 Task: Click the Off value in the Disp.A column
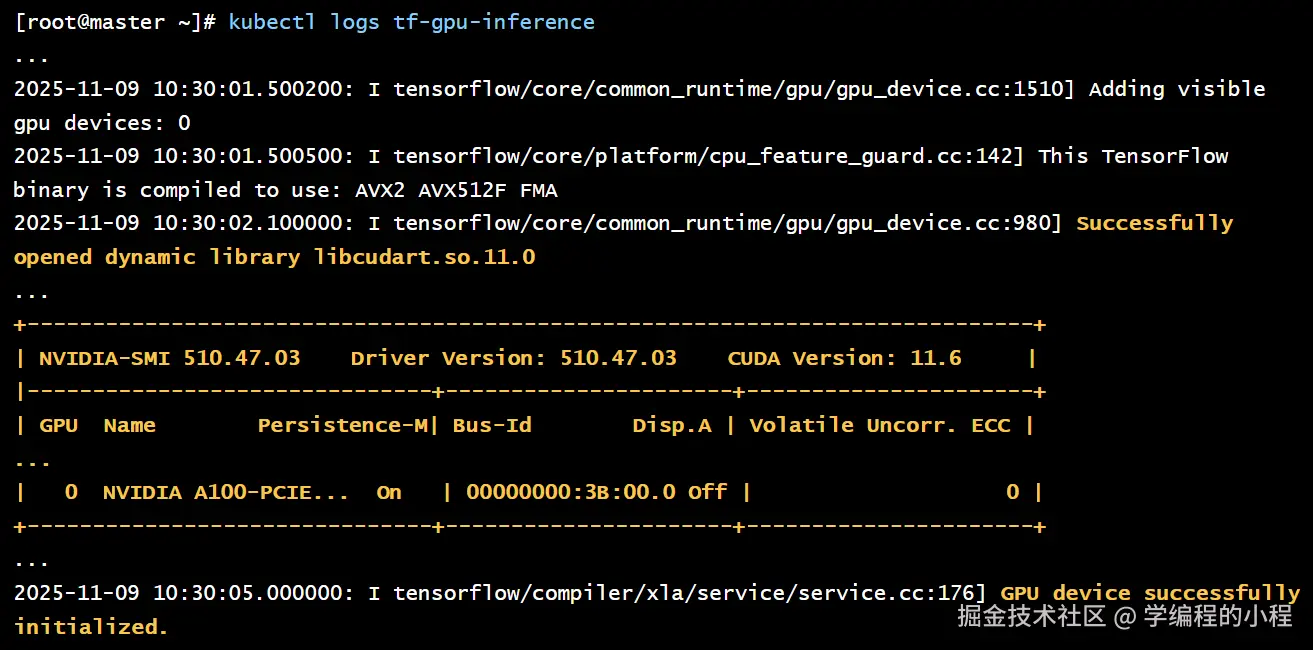coord(707,492)
